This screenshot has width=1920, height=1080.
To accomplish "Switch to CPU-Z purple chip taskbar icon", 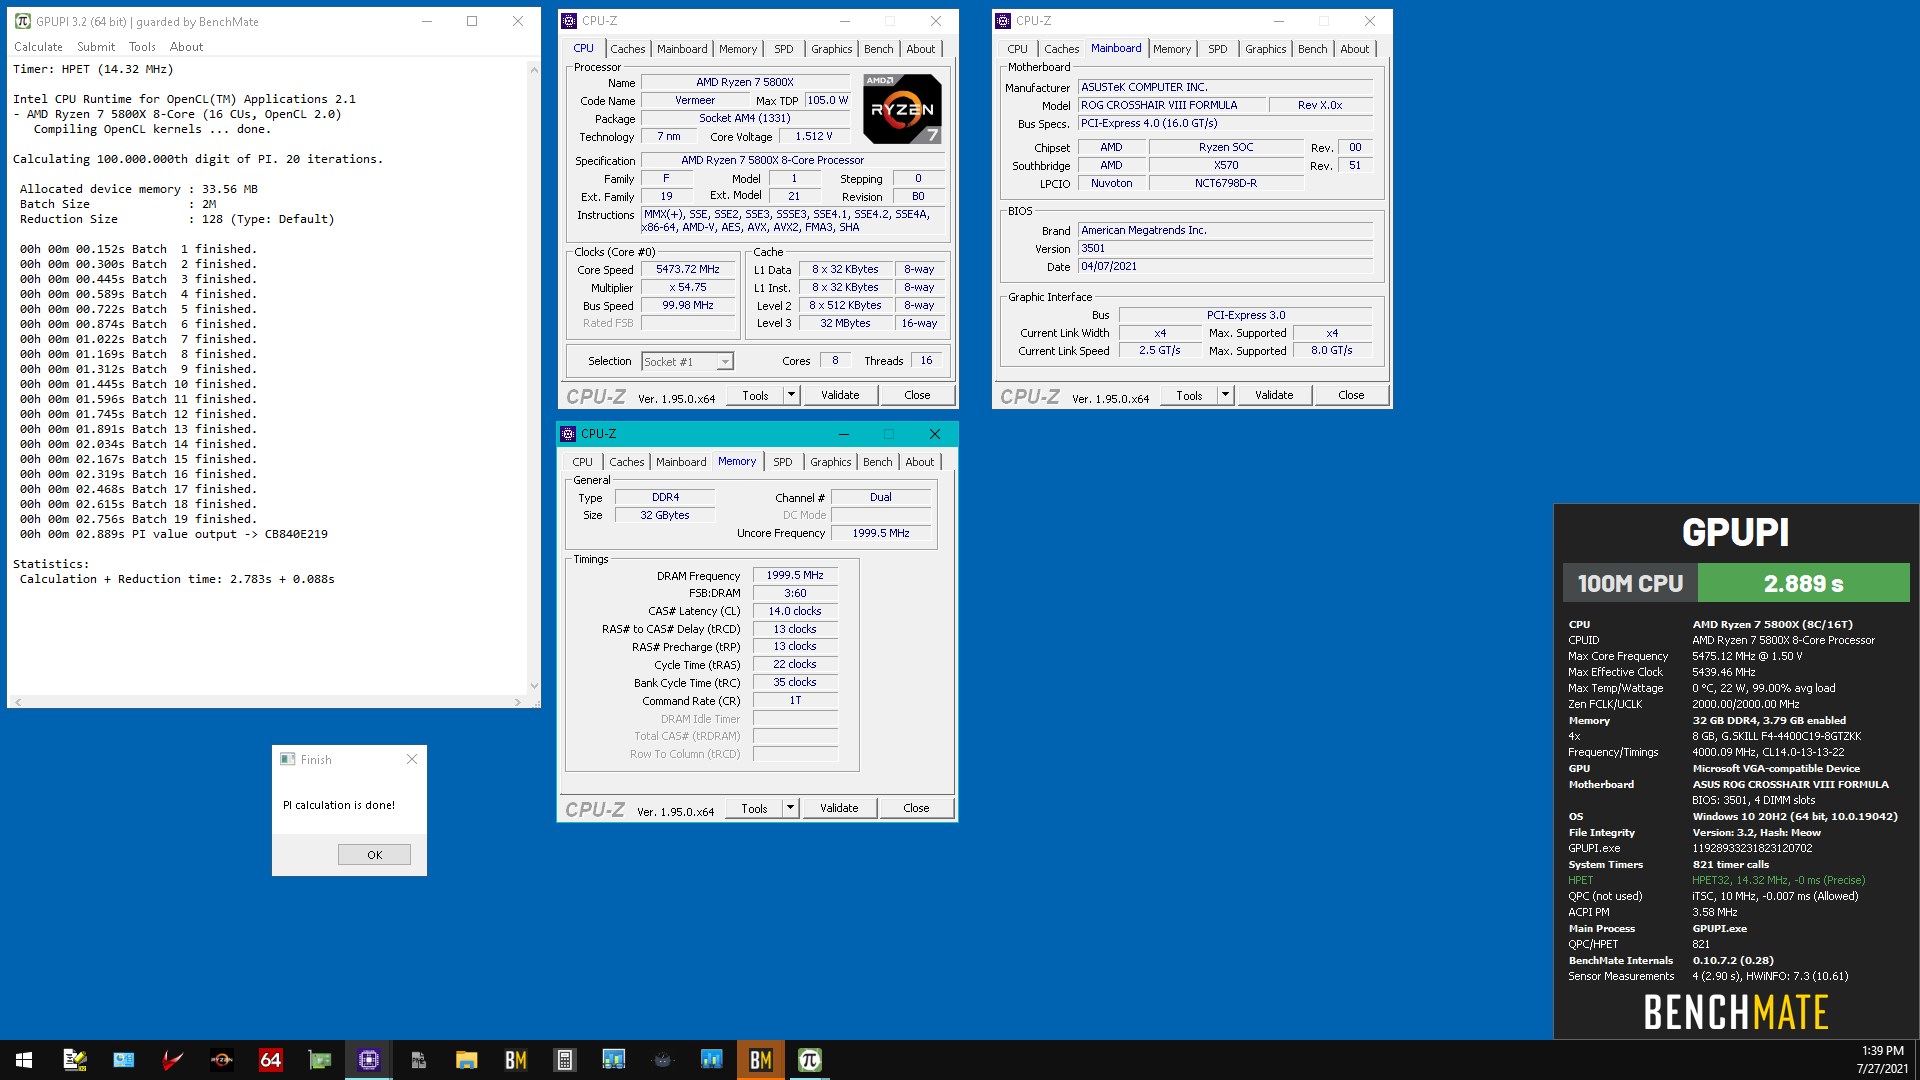I will pyautogui.click(x=368, y=1060).
